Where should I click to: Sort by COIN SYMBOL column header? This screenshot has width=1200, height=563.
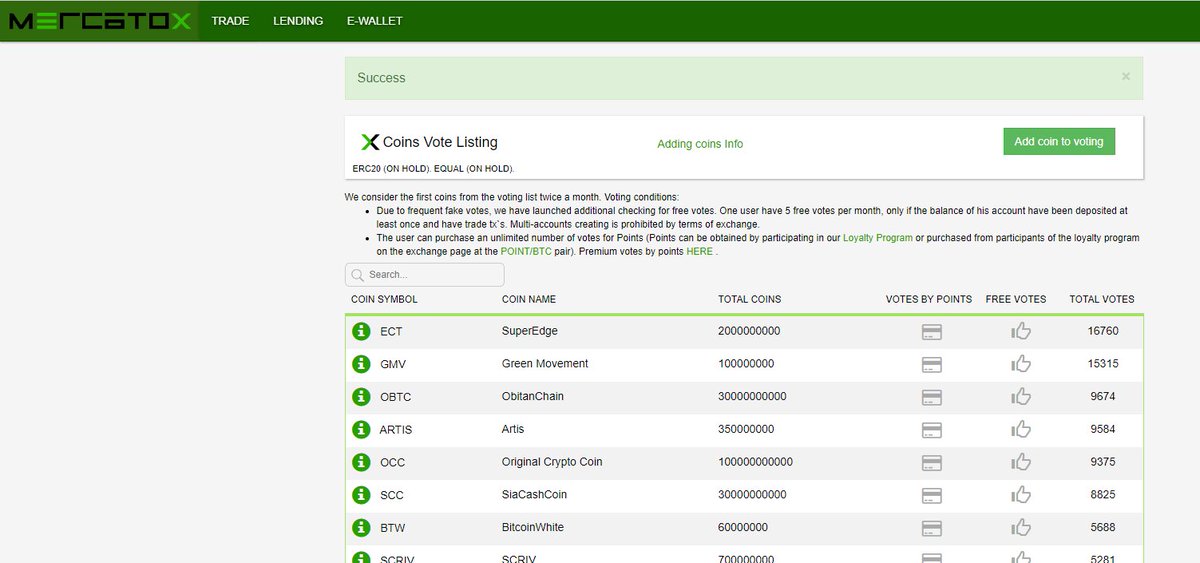tap(384, 299)
